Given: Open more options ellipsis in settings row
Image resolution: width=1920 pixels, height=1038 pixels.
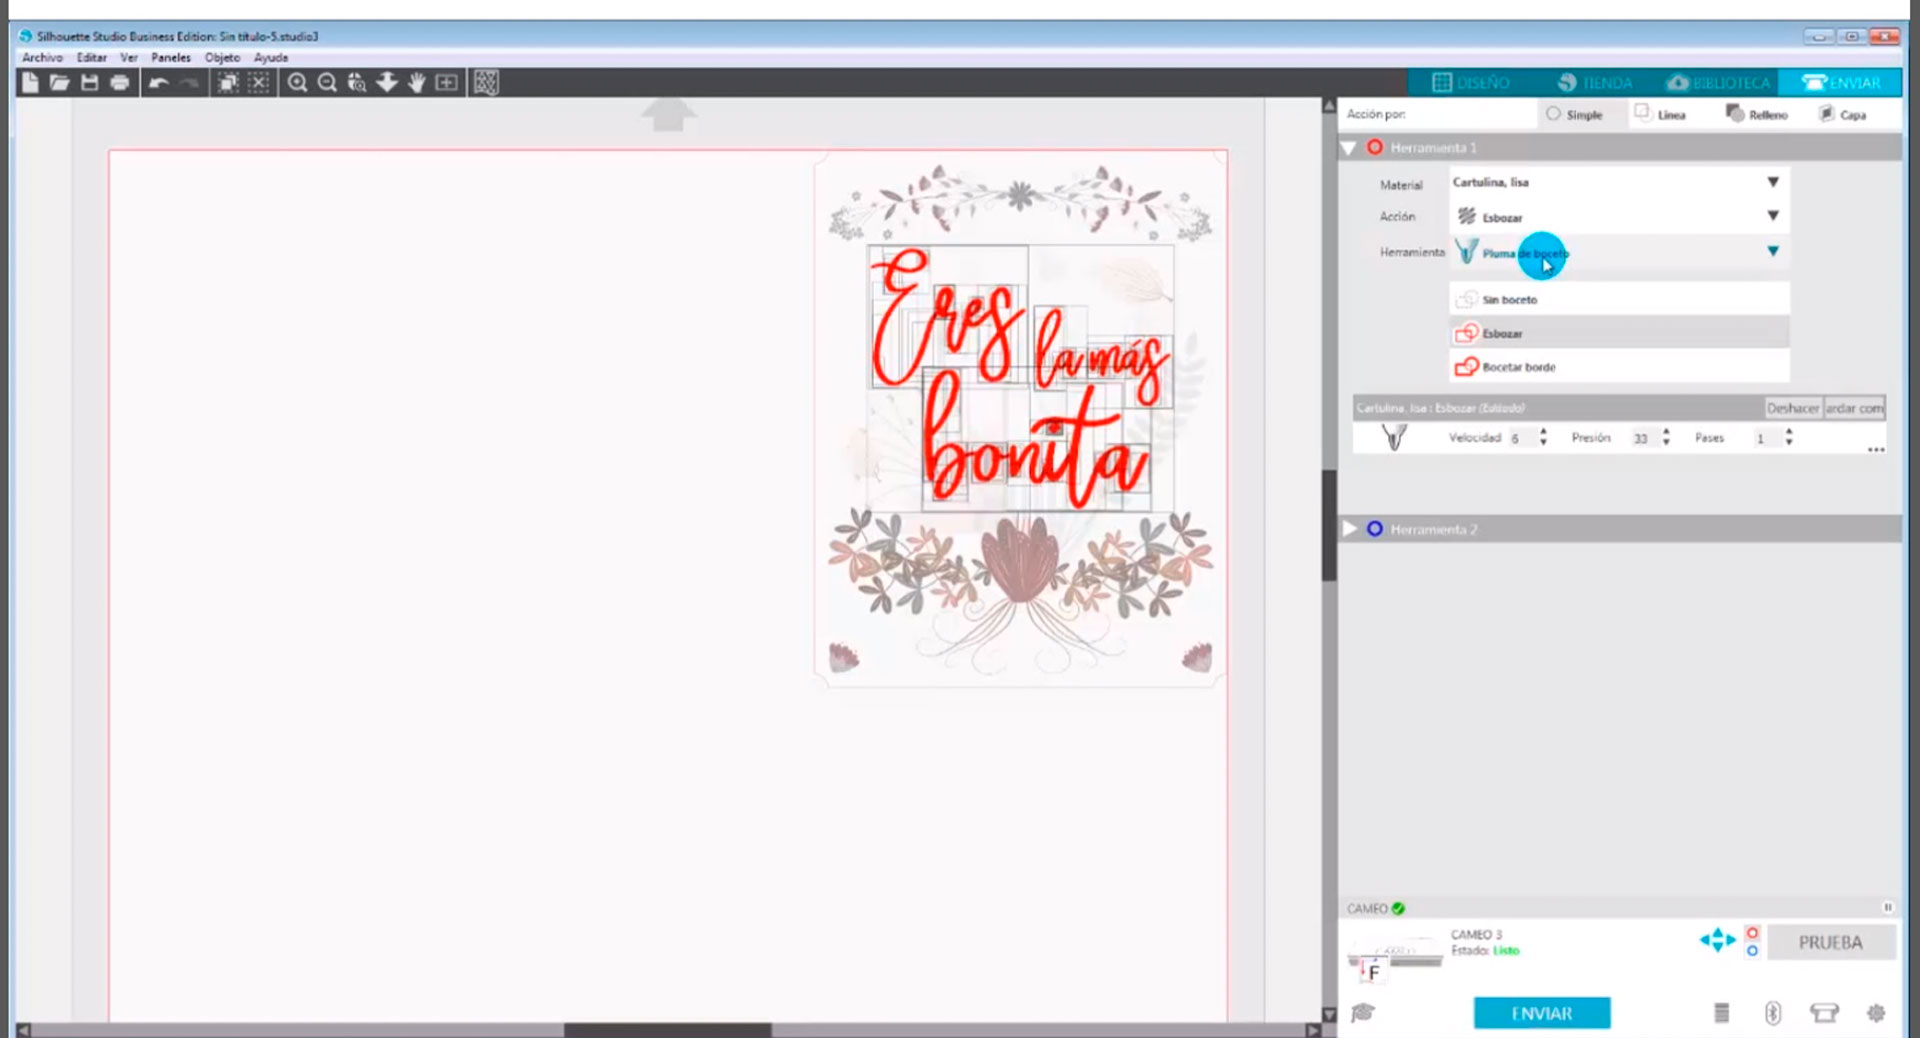Looking at the screenshot, I should (1876, 450).
